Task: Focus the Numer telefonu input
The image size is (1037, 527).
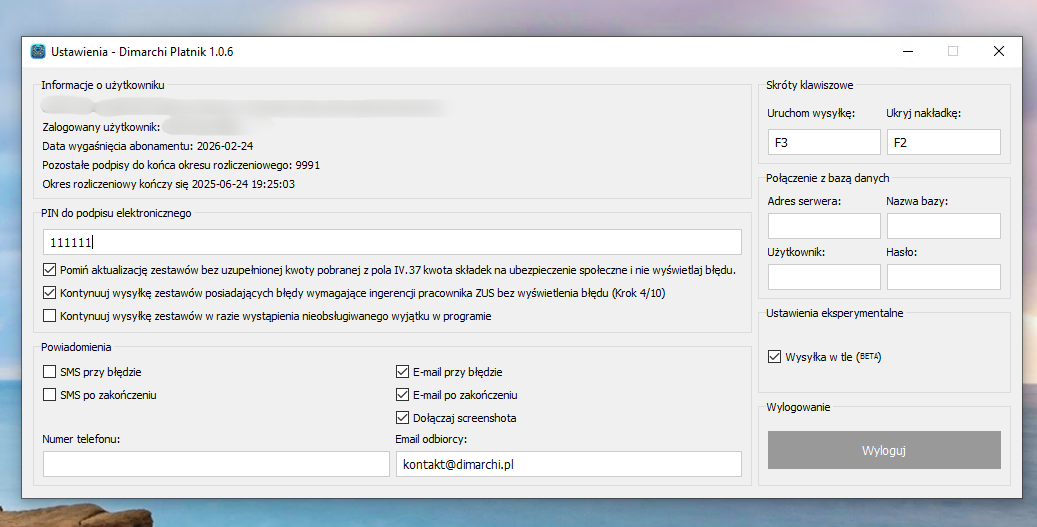Action: pyautogui.click(x=216, y=464)
